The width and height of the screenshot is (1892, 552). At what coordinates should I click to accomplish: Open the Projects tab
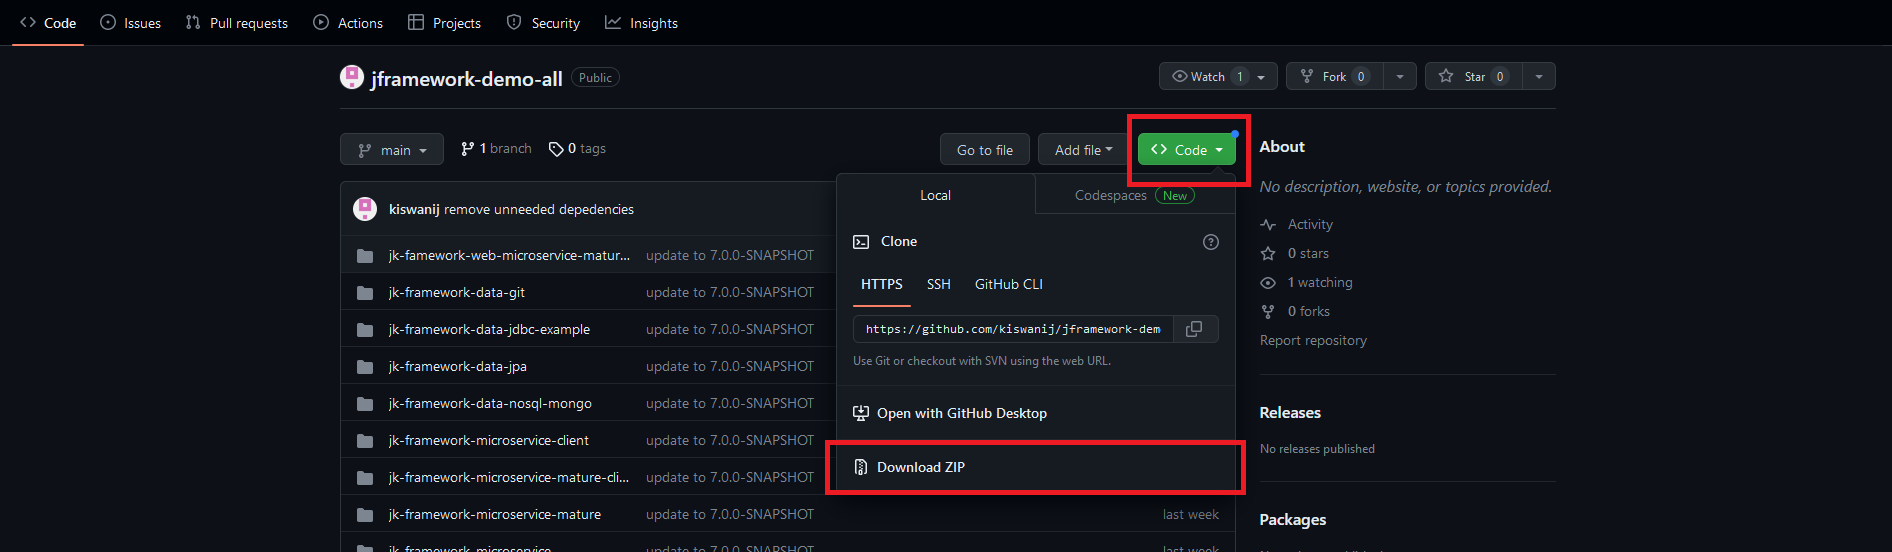(444, 23)
